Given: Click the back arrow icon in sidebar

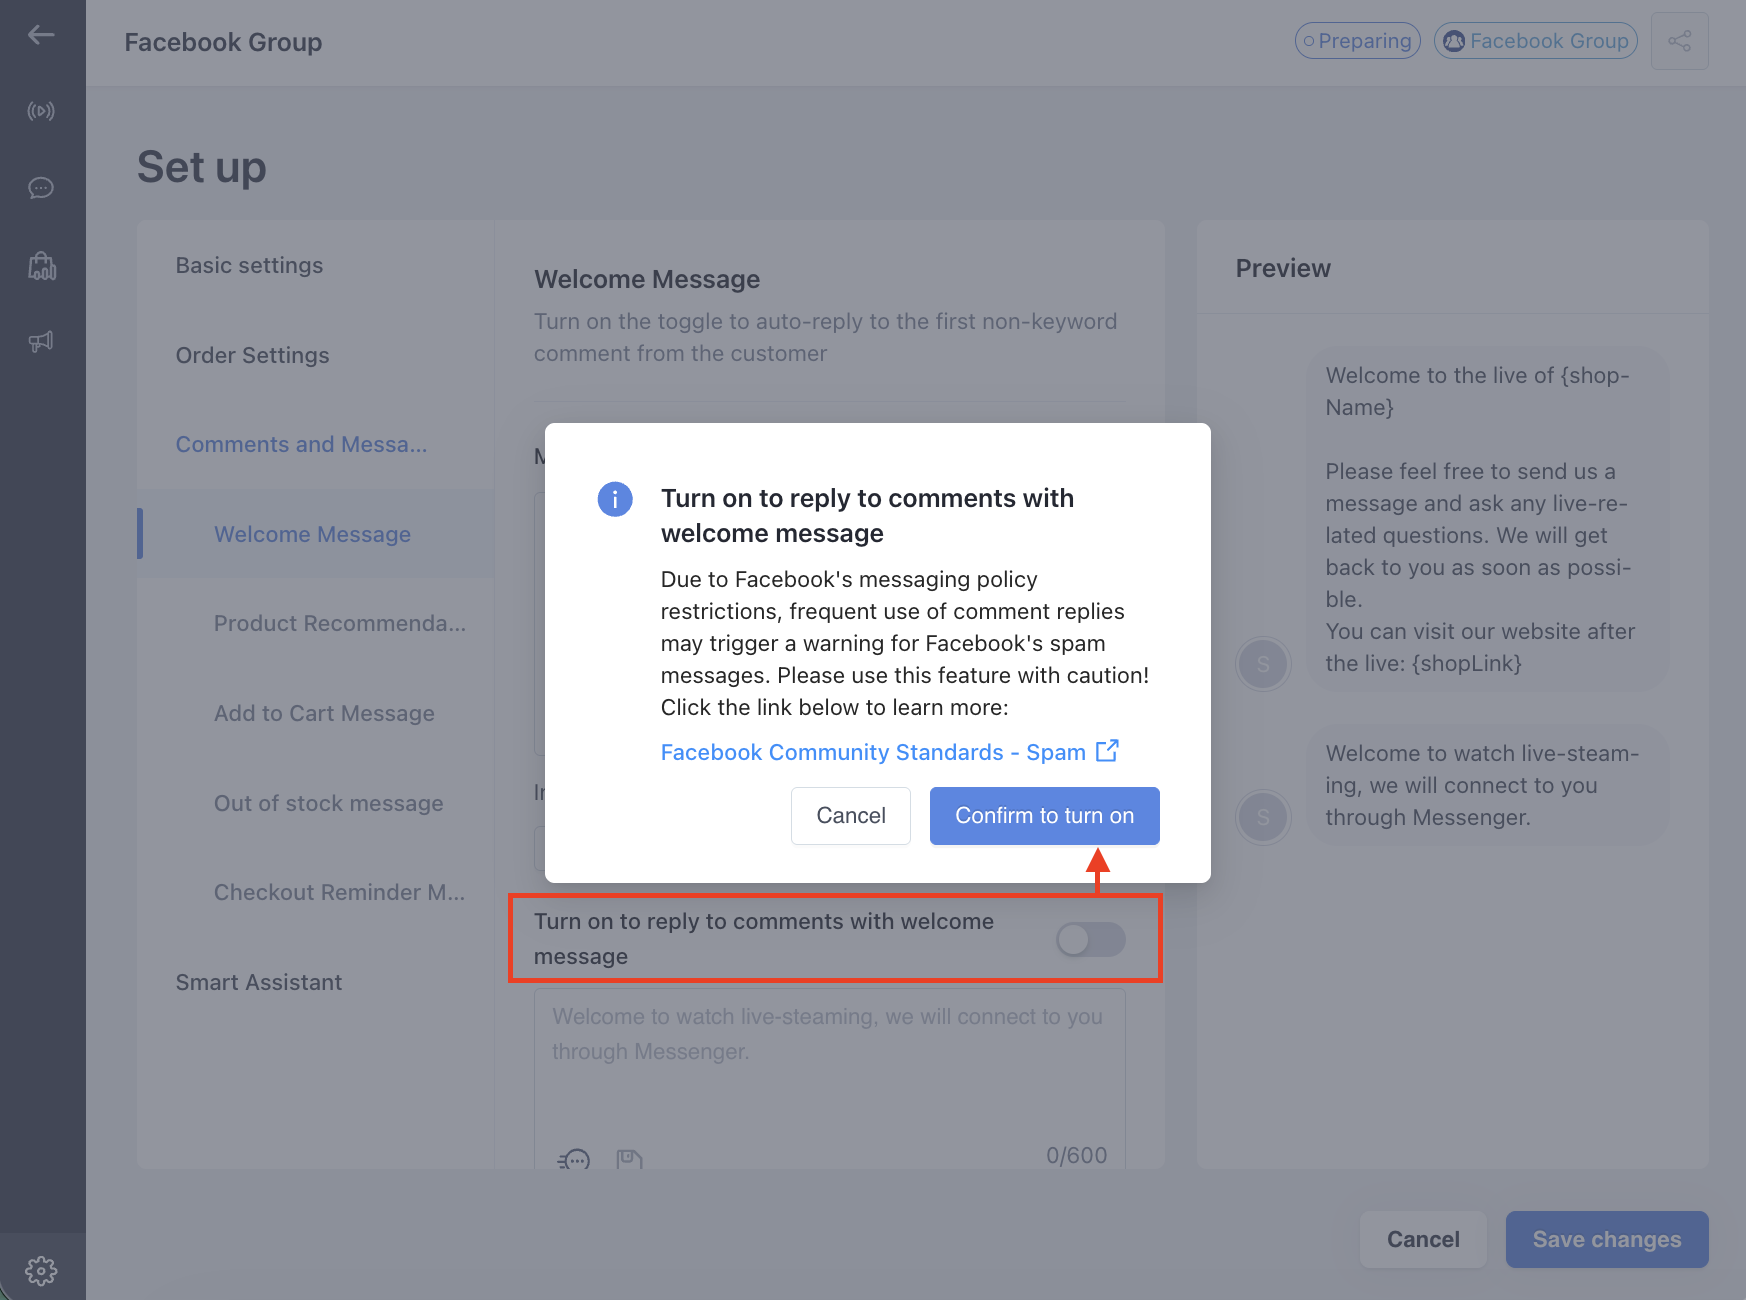Looking at the screenshot, I should tap(41, 35).
